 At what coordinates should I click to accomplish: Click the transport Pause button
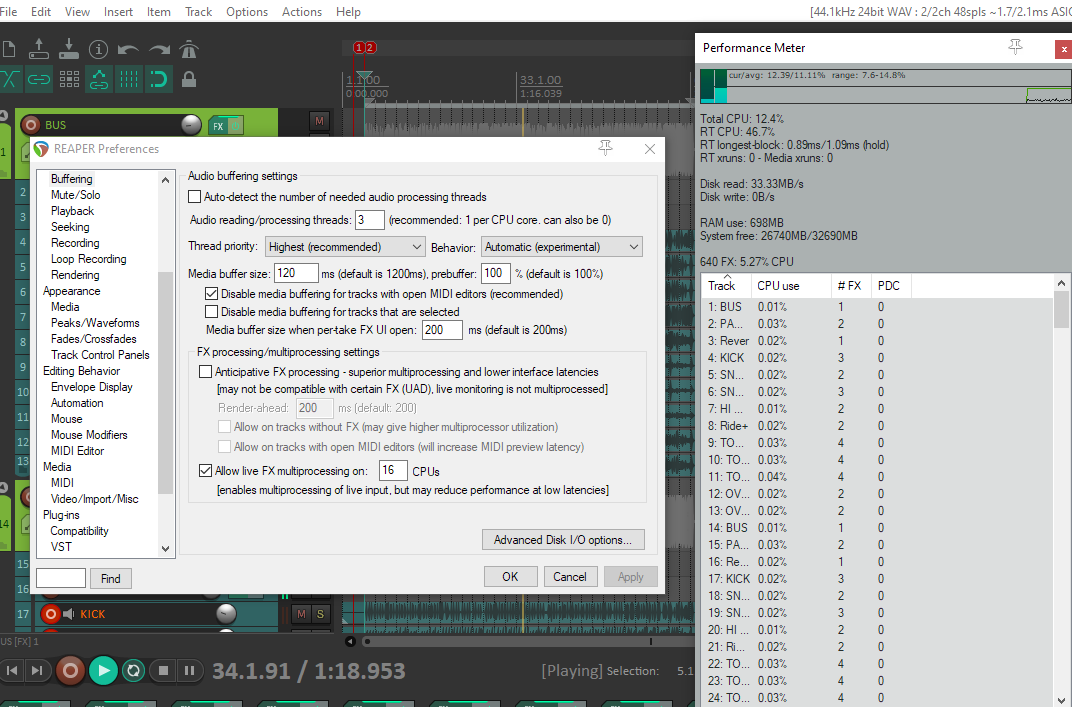click(x=189, y=671)
